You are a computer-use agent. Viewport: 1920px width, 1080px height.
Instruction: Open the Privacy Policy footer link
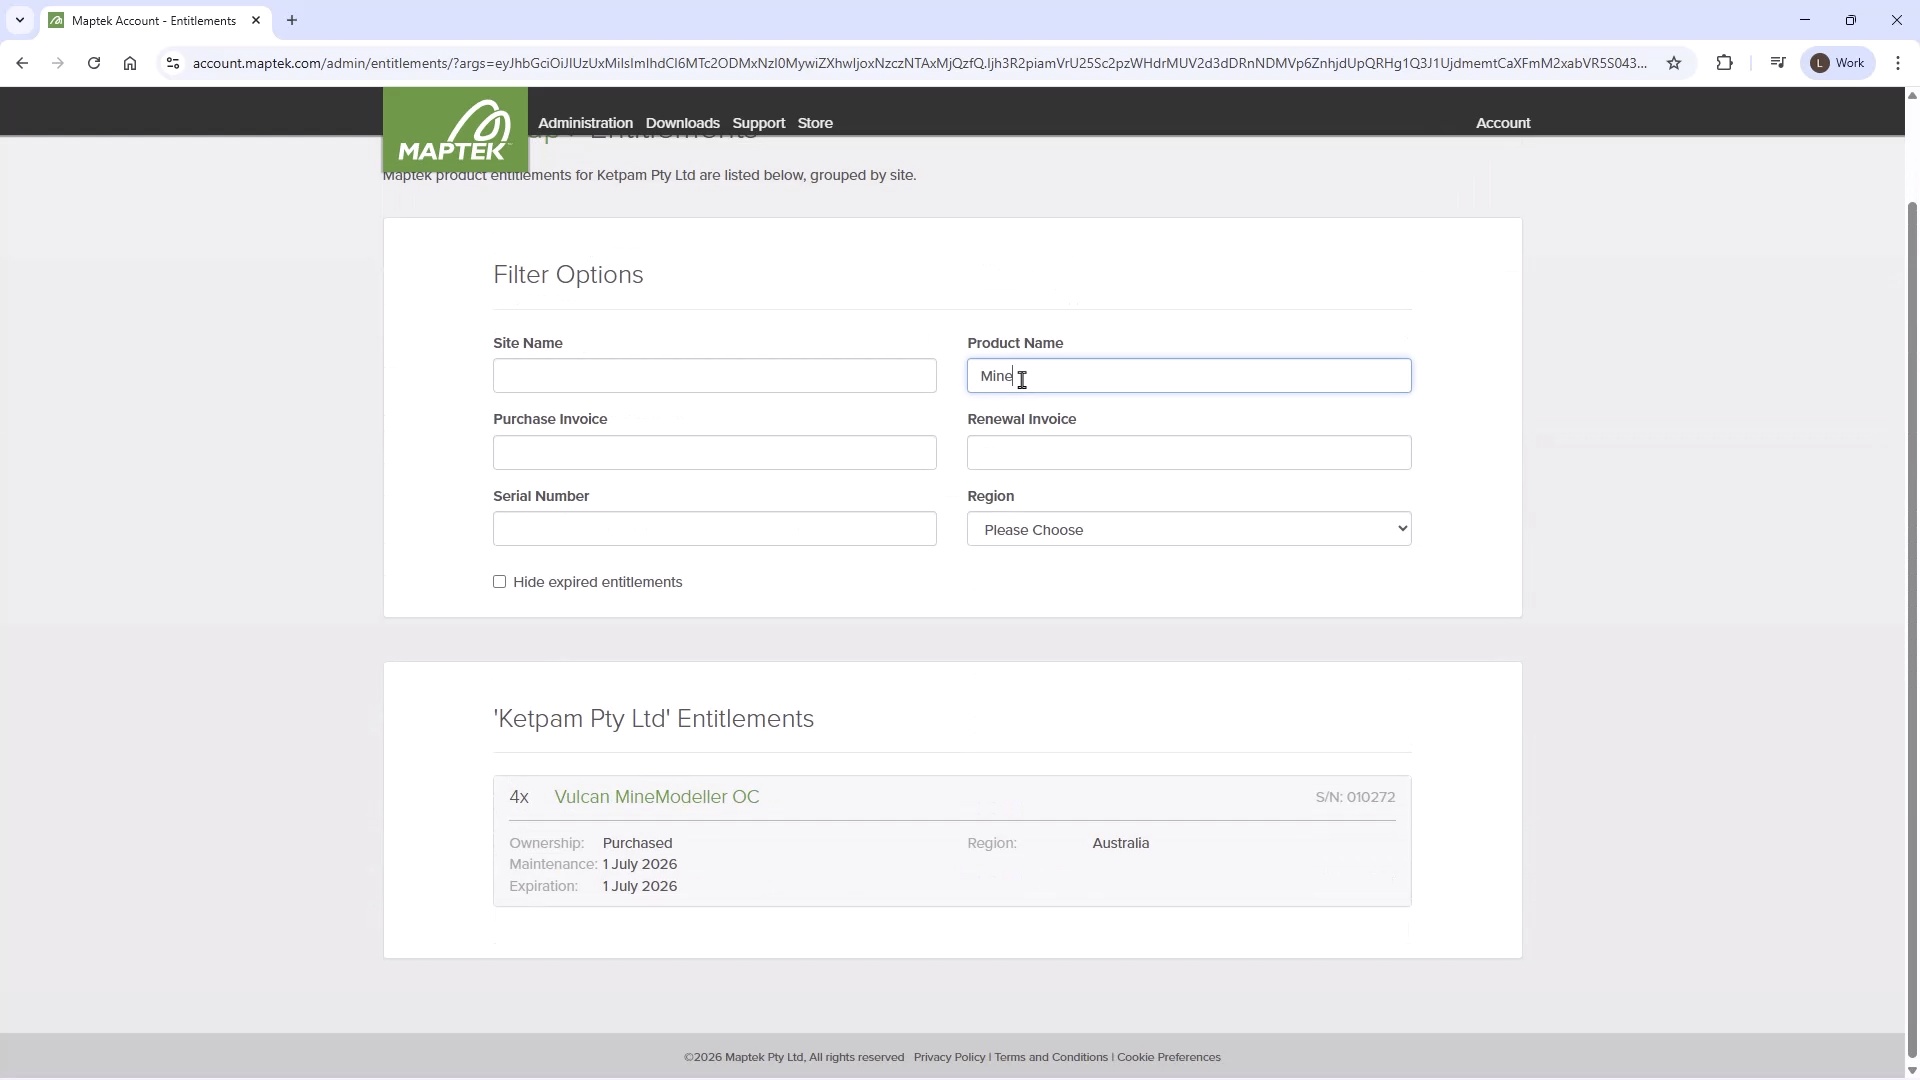click(x=949, y=1057)
